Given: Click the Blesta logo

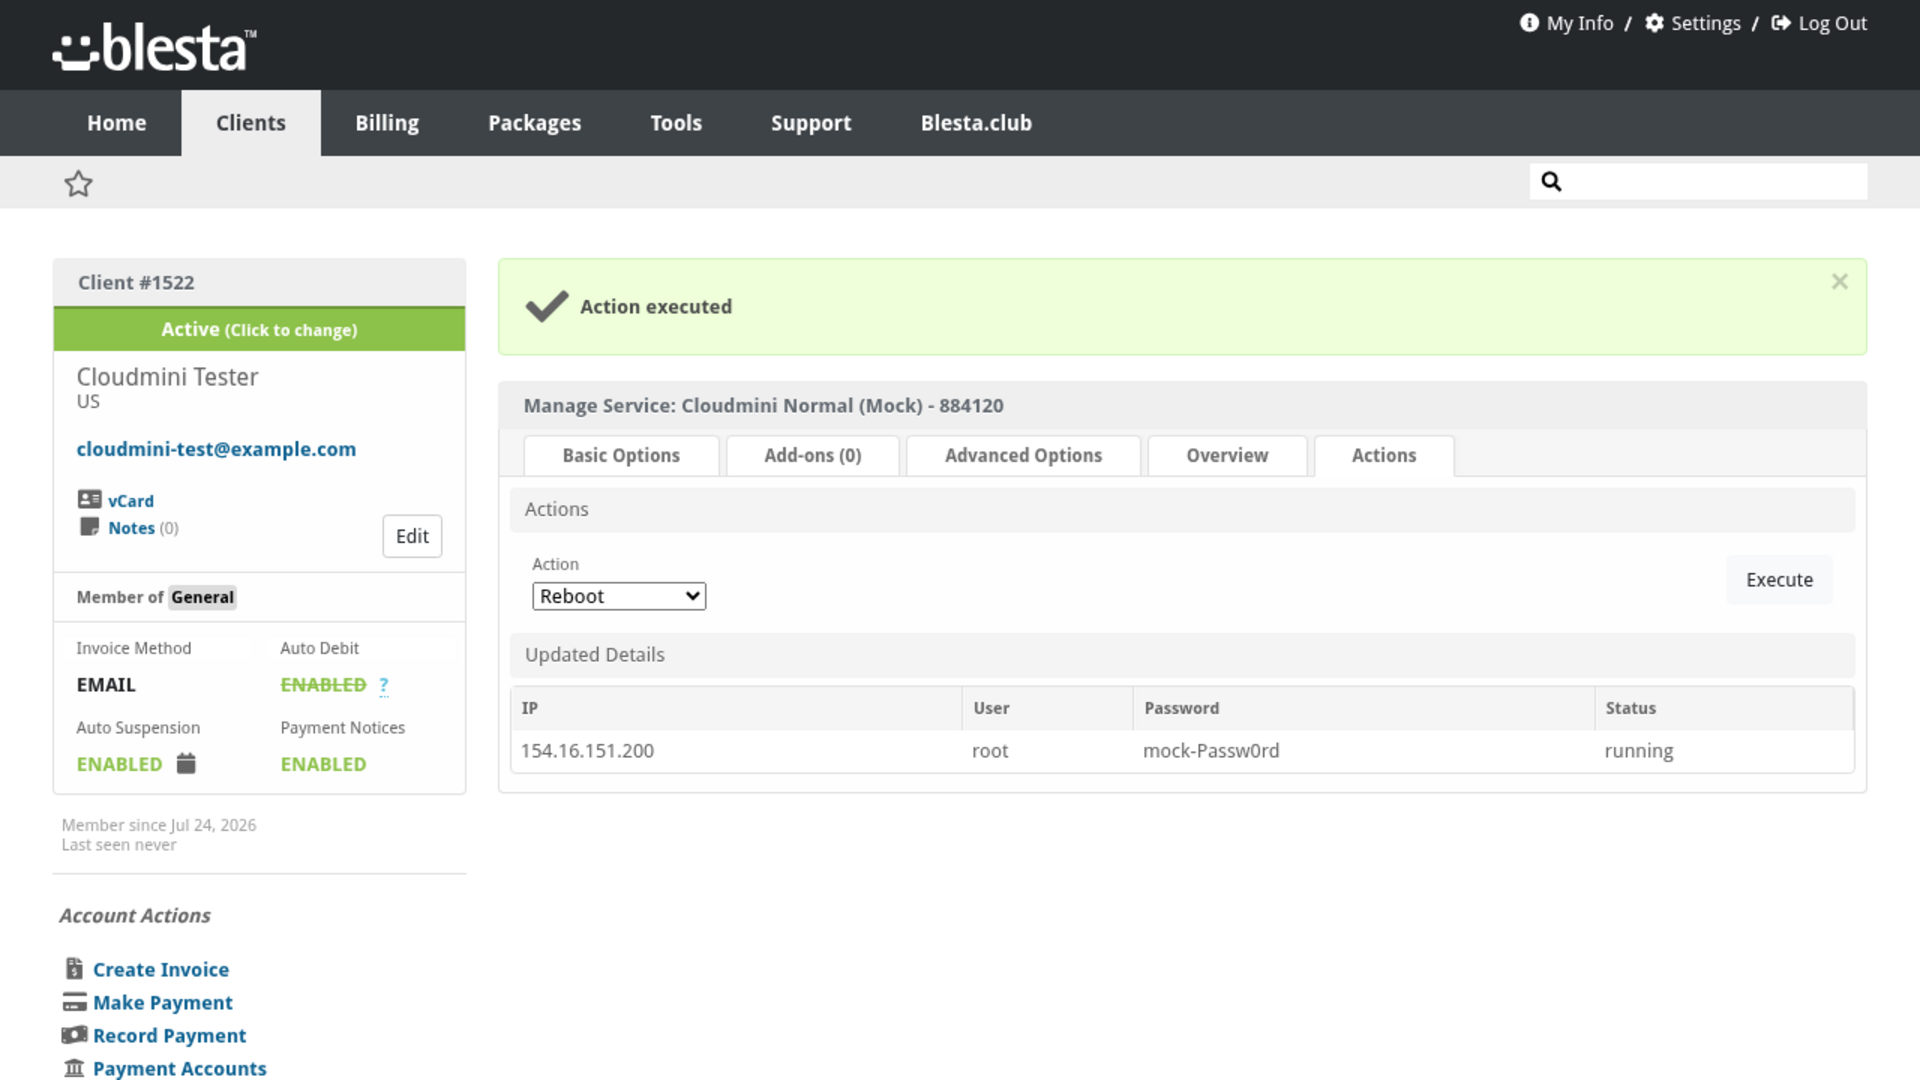Looking at the screenshot, I should [154, 48].
